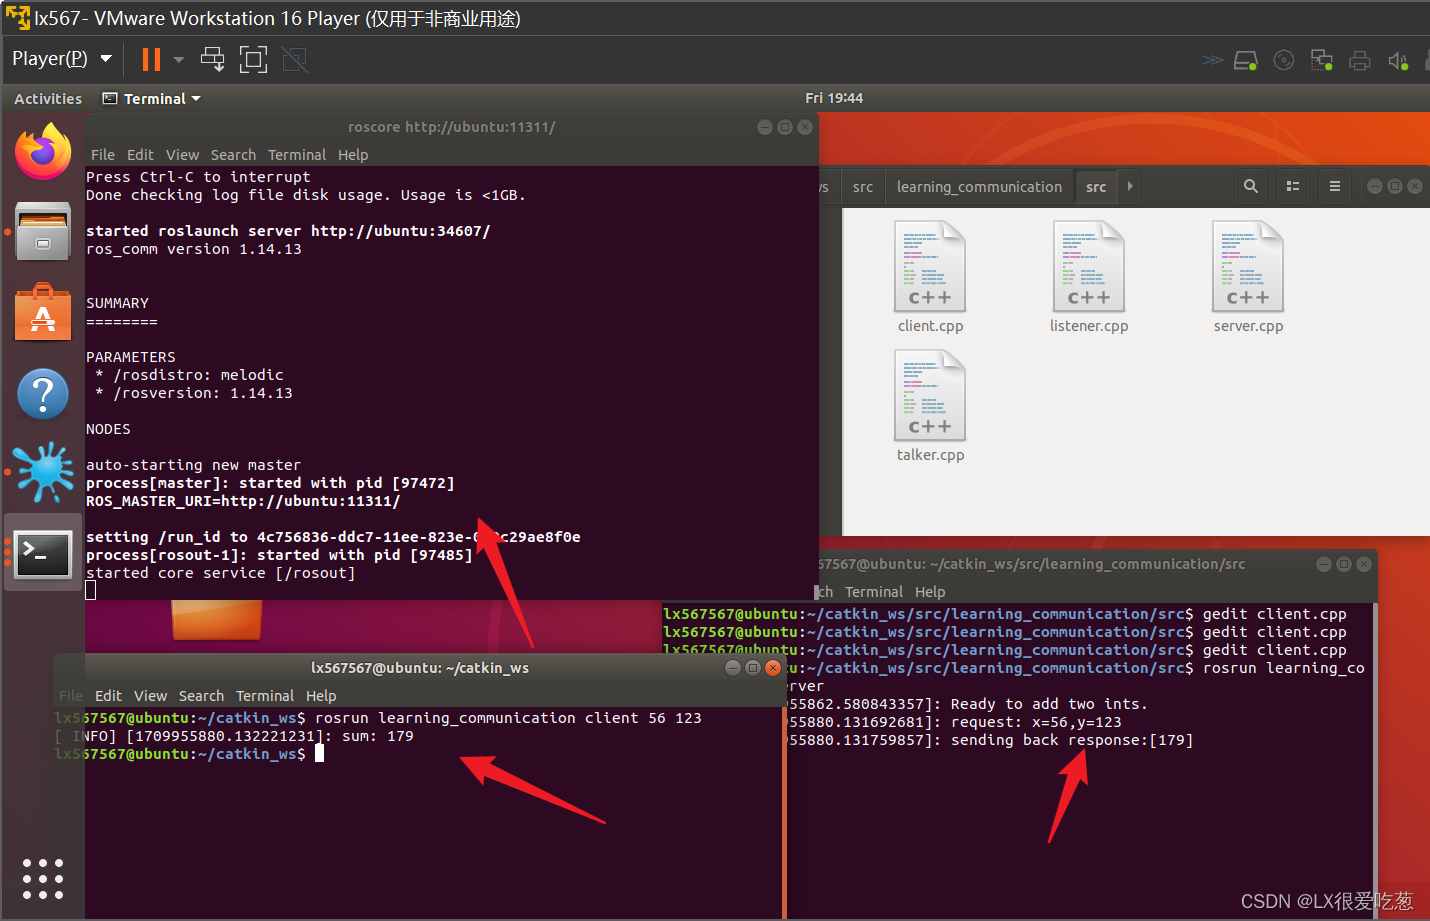Image resolution: width=1430 pixels, height=921 pixels.
Task: Select the client.cpp file icon
Action: tap(930, 267)
